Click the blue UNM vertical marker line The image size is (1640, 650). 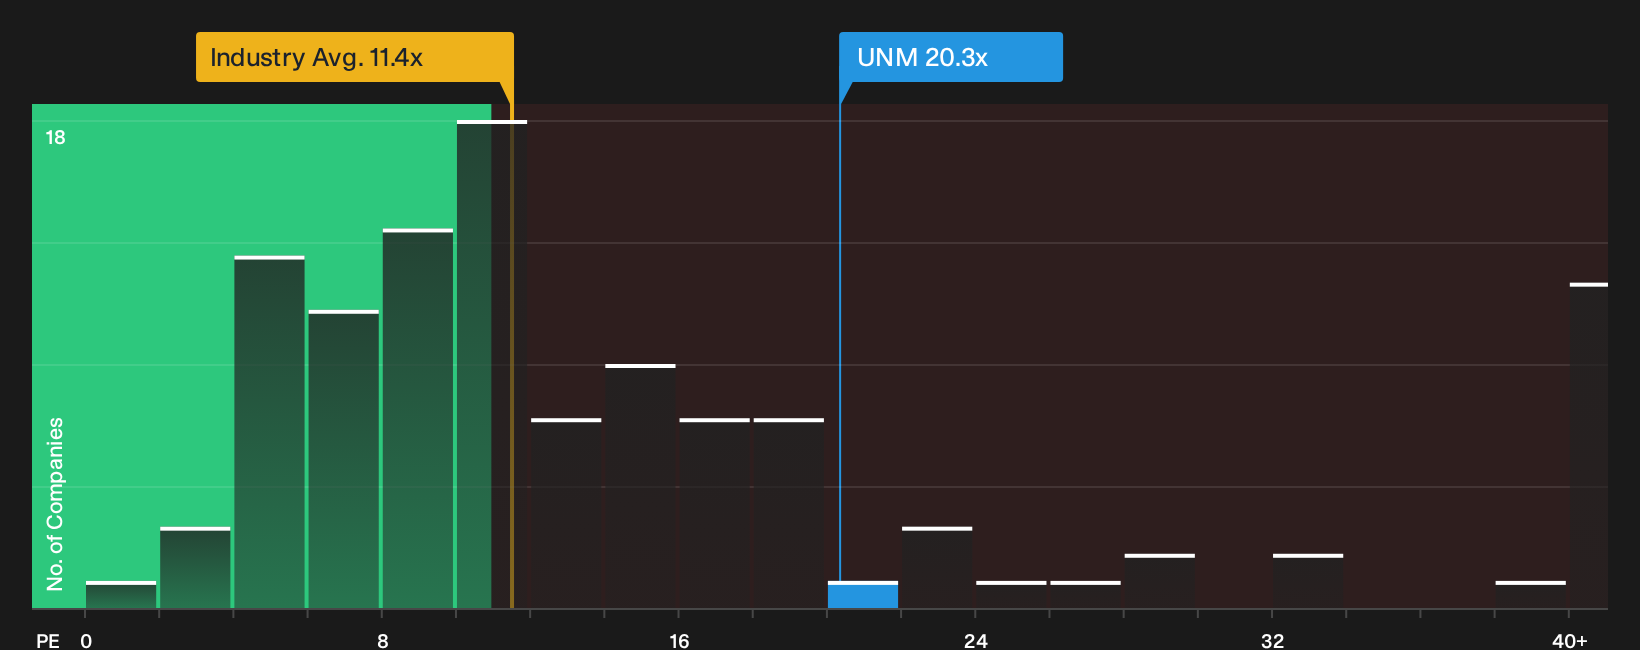pos(840,345)
